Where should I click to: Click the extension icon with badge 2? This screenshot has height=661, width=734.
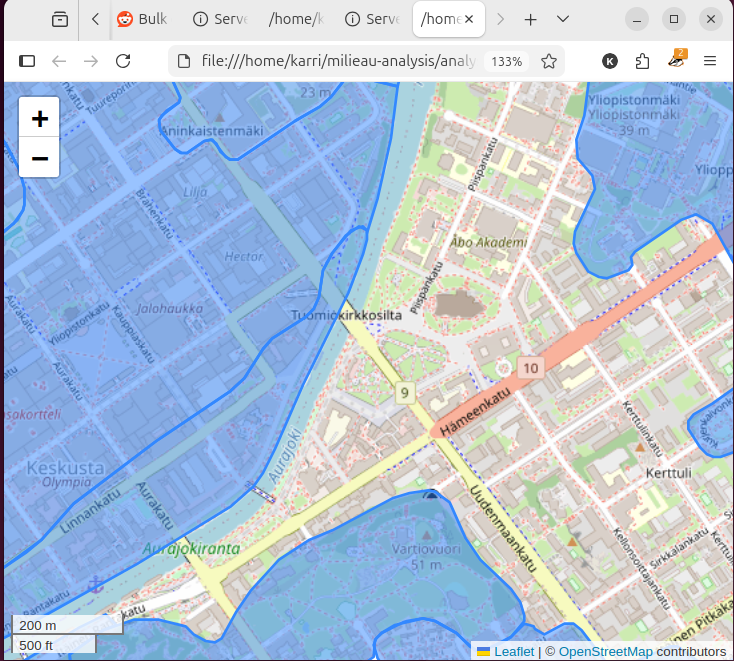(x=677, y=61)
